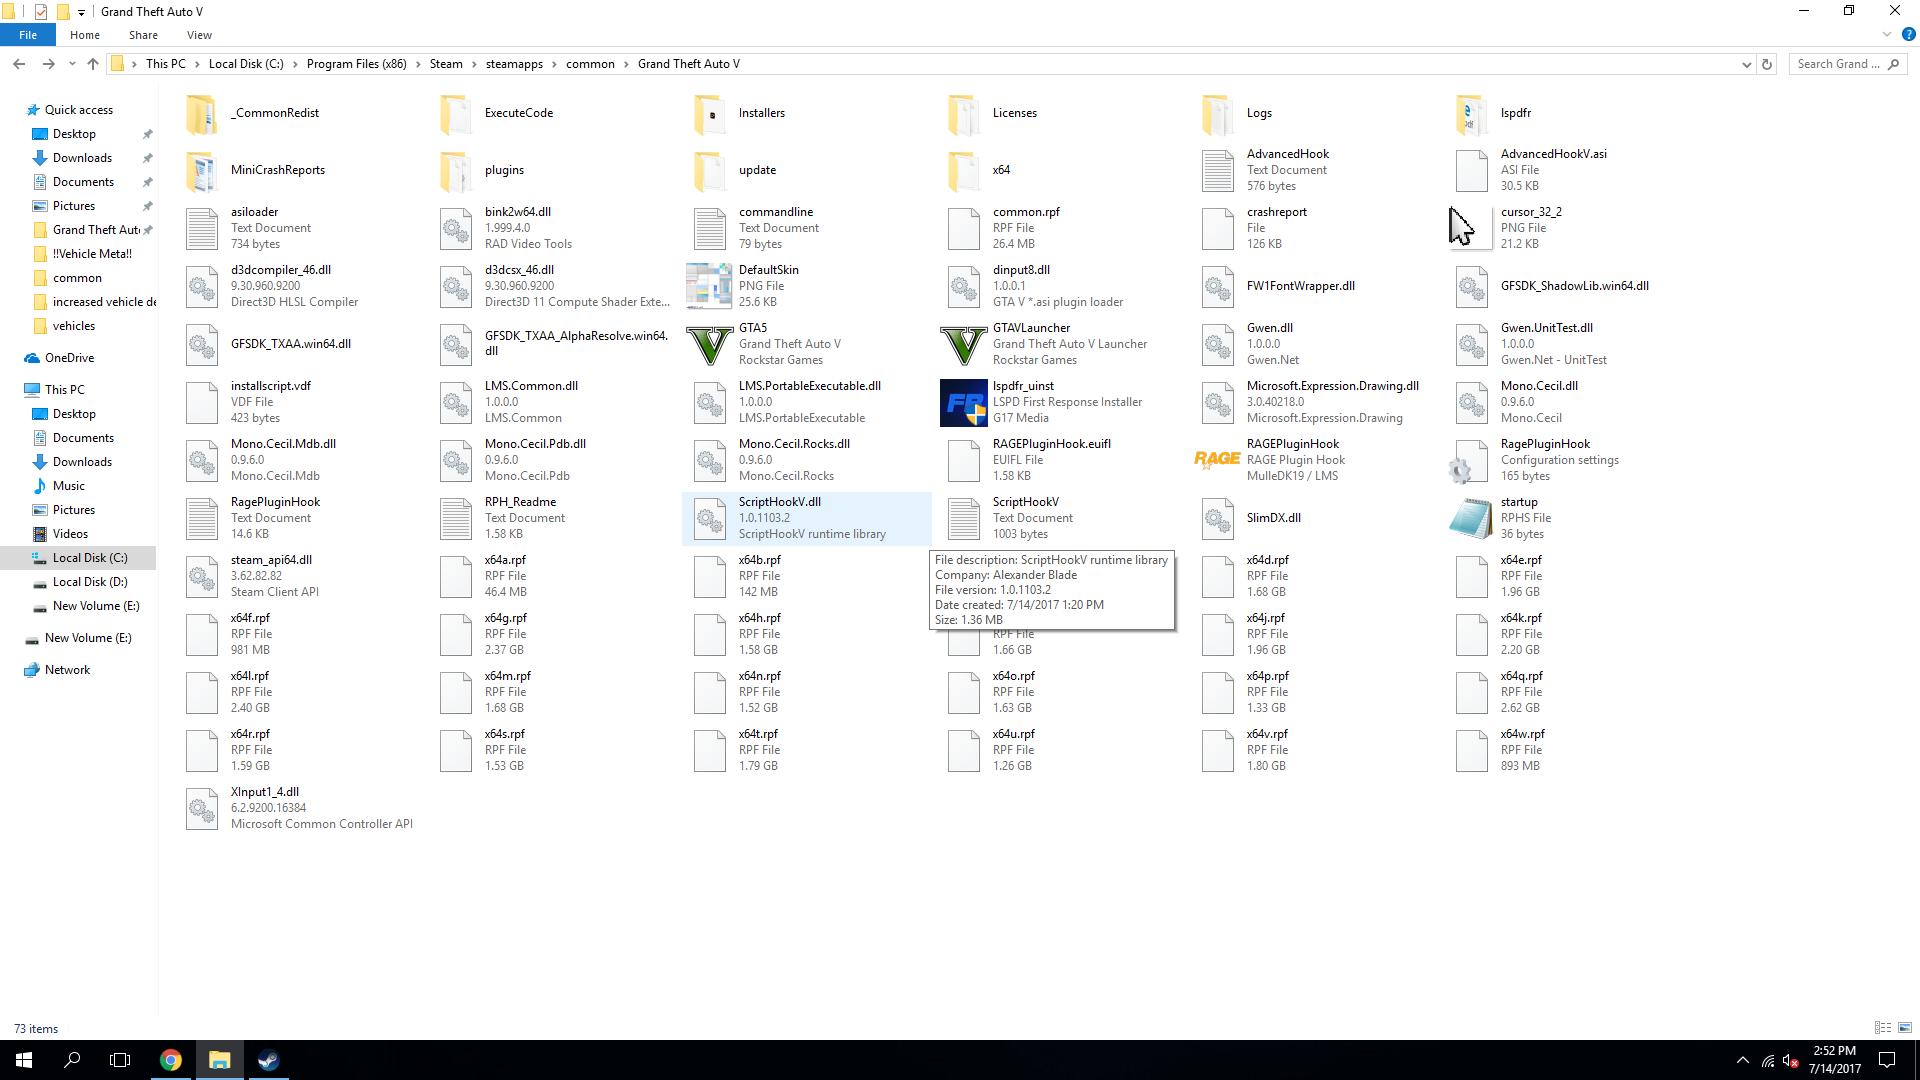
Task: Switch to large icons view in status bar
Action: 1905,1028
